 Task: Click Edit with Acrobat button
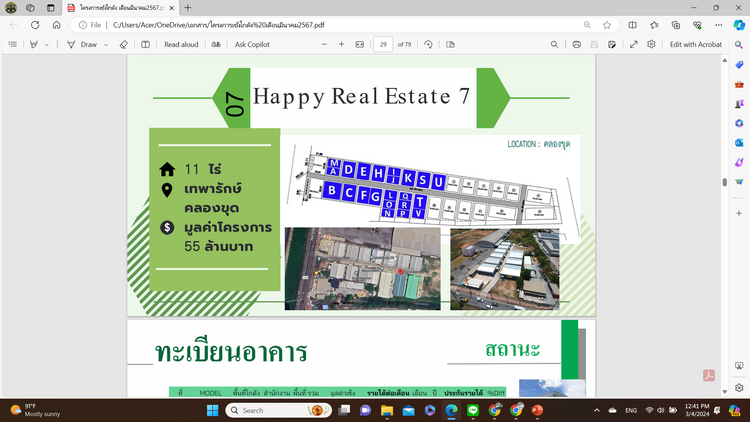pos(695,44)
